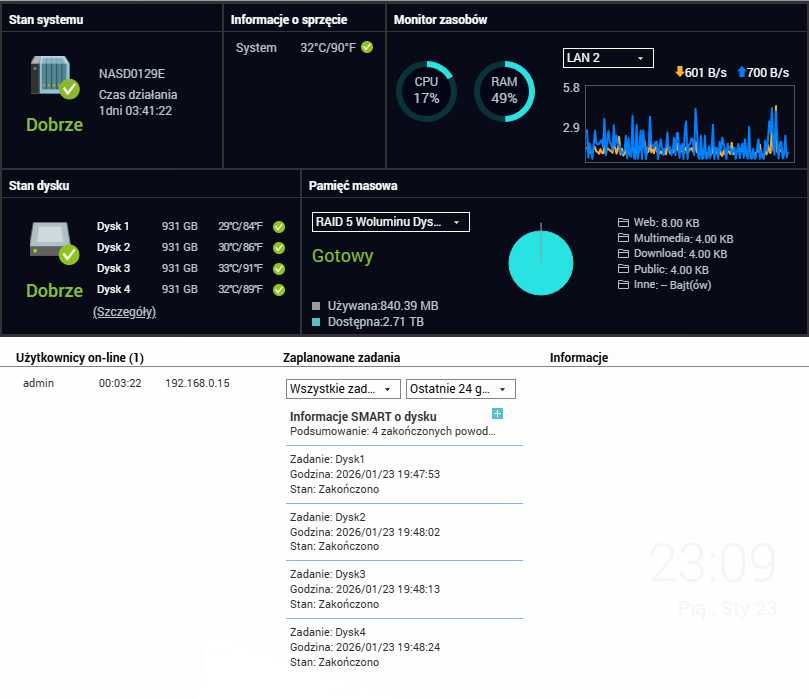Viewport: 809px width, 699px height.
Task: Click the 601 B/s download rate
Action: (706, 73)
